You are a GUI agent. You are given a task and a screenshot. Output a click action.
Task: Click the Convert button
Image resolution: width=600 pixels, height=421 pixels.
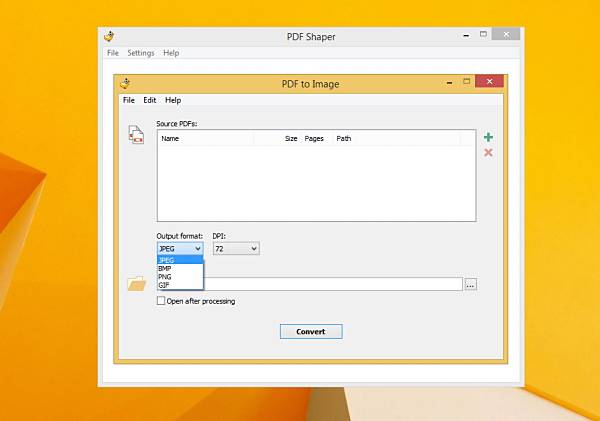coord(311,331)
